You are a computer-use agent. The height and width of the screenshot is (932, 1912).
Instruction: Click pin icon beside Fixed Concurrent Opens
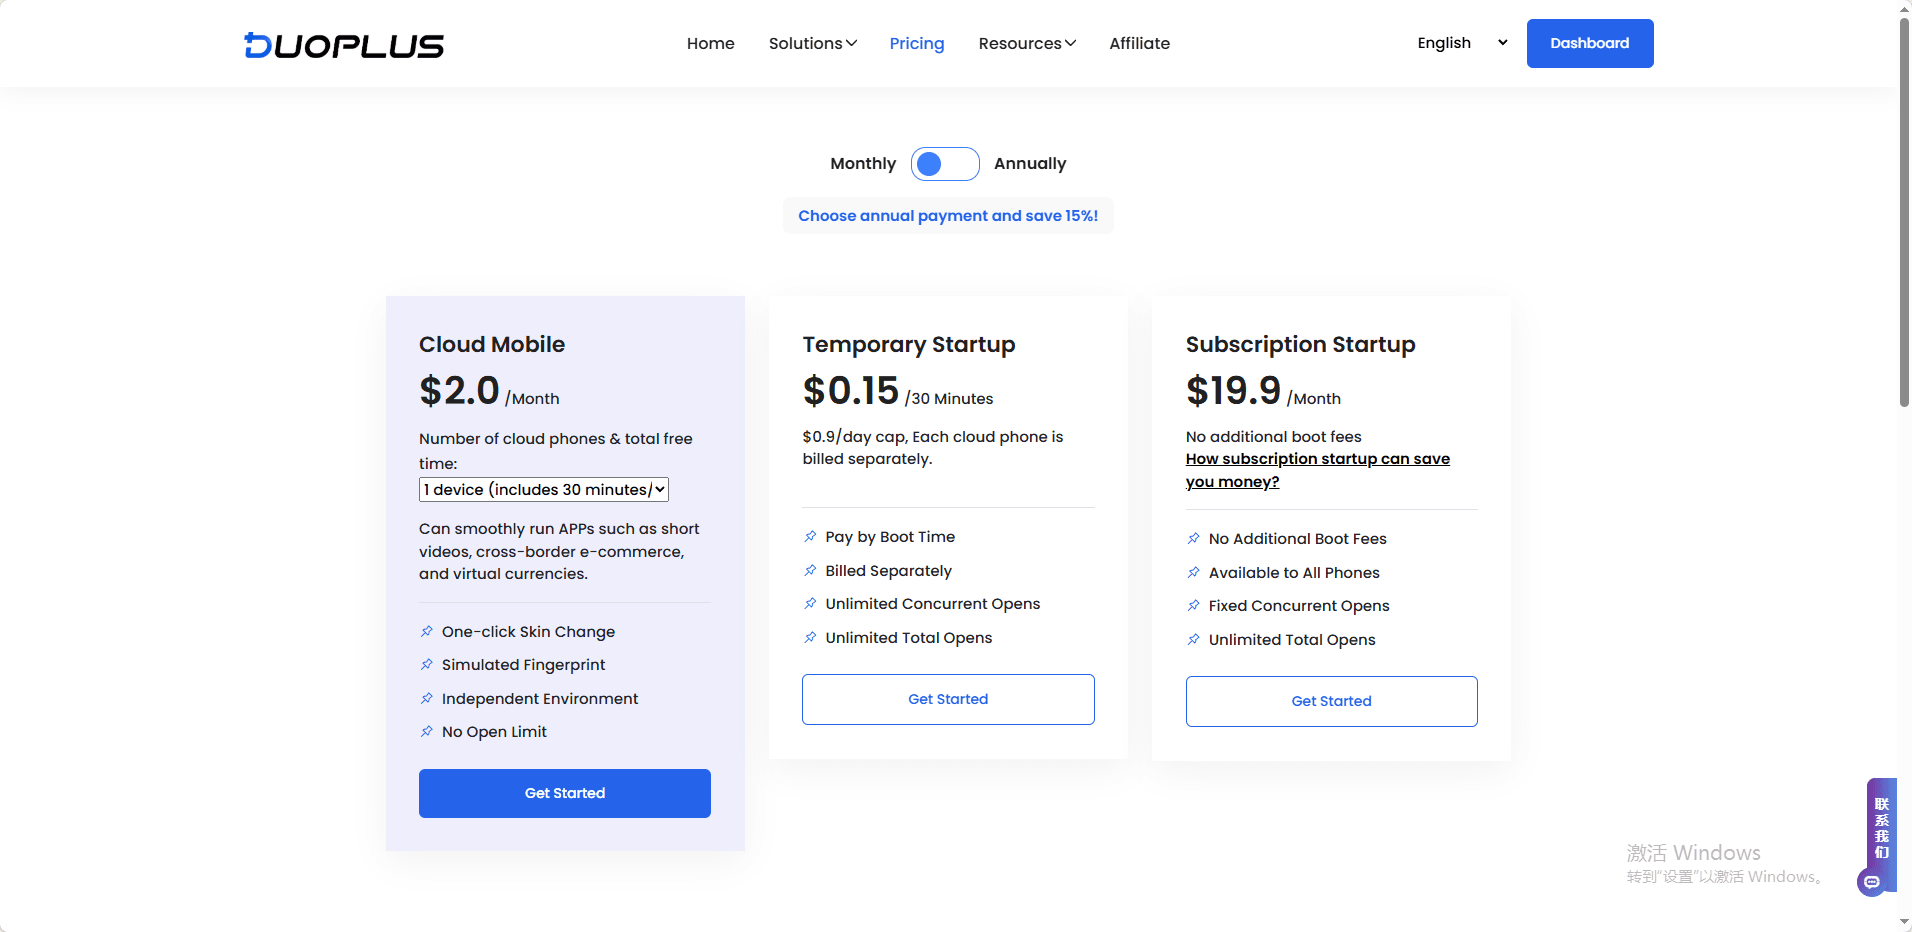click(x=1193, y=605)
